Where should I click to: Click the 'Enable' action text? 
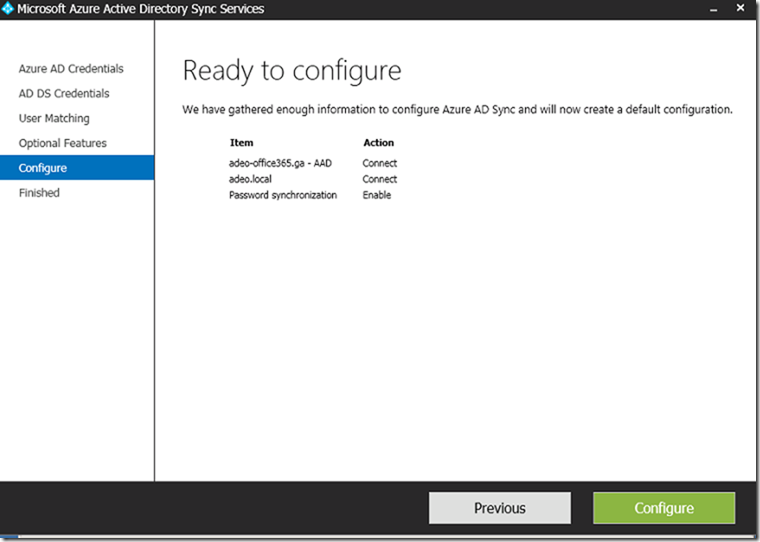(377, 195)
